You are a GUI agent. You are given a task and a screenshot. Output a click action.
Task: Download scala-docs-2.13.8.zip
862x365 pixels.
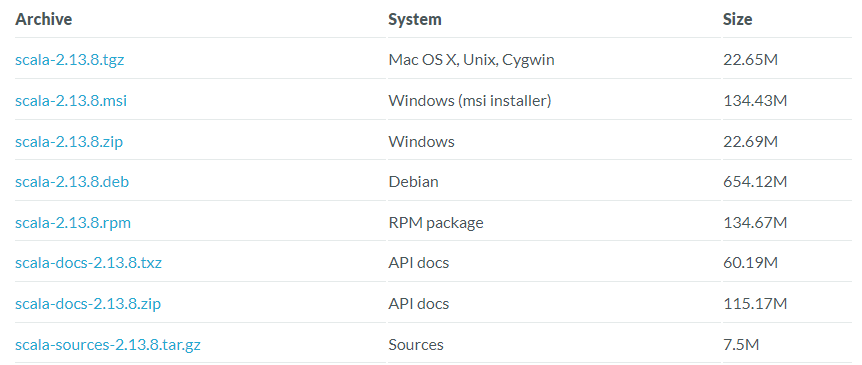pos(88,304)
